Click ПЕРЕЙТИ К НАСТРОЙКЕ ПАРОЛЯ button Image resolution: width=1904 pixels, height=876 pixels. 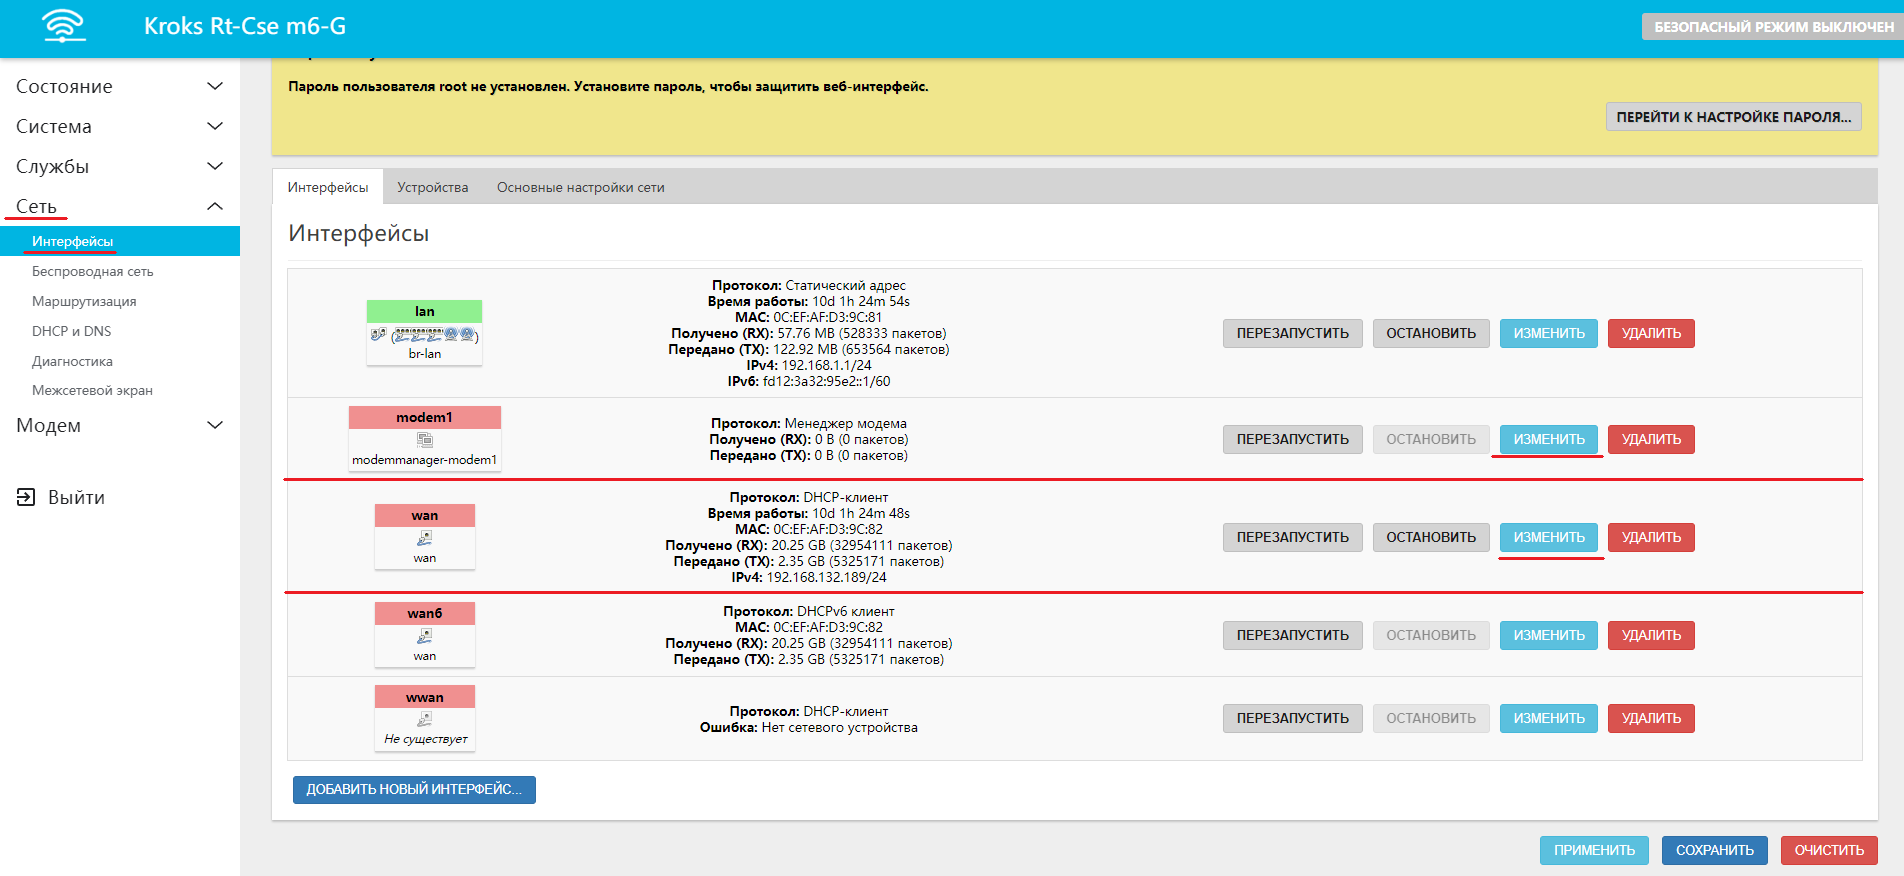pyautogui.click(x=1733, y=117)
